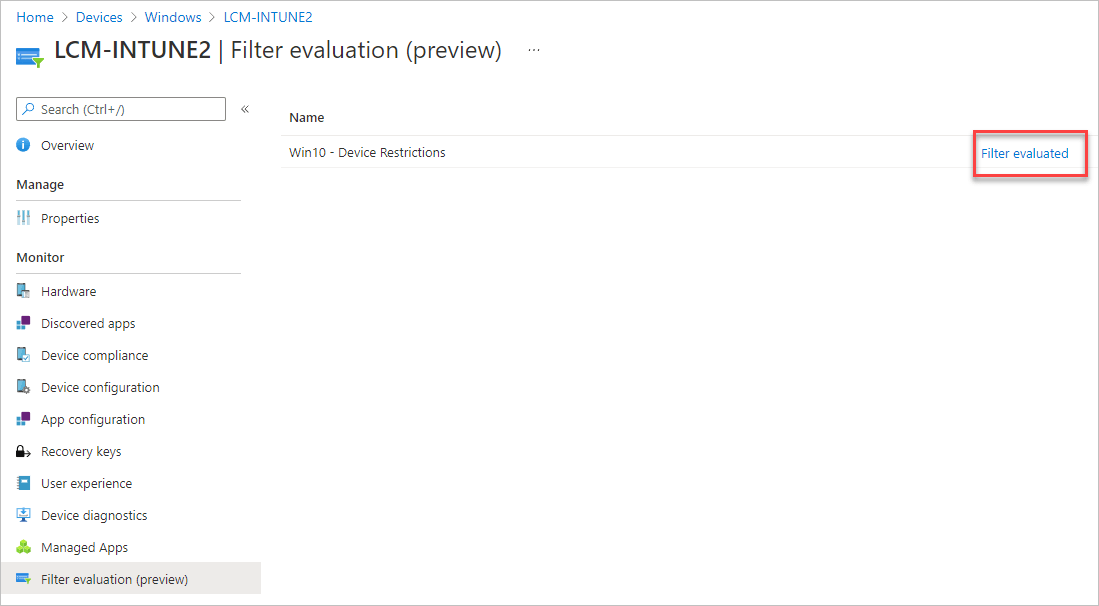Viewport: 1099px width, 606px height.
Task: Click the App configuration icon
Action: pyautogui.click(x=23, y=419)
